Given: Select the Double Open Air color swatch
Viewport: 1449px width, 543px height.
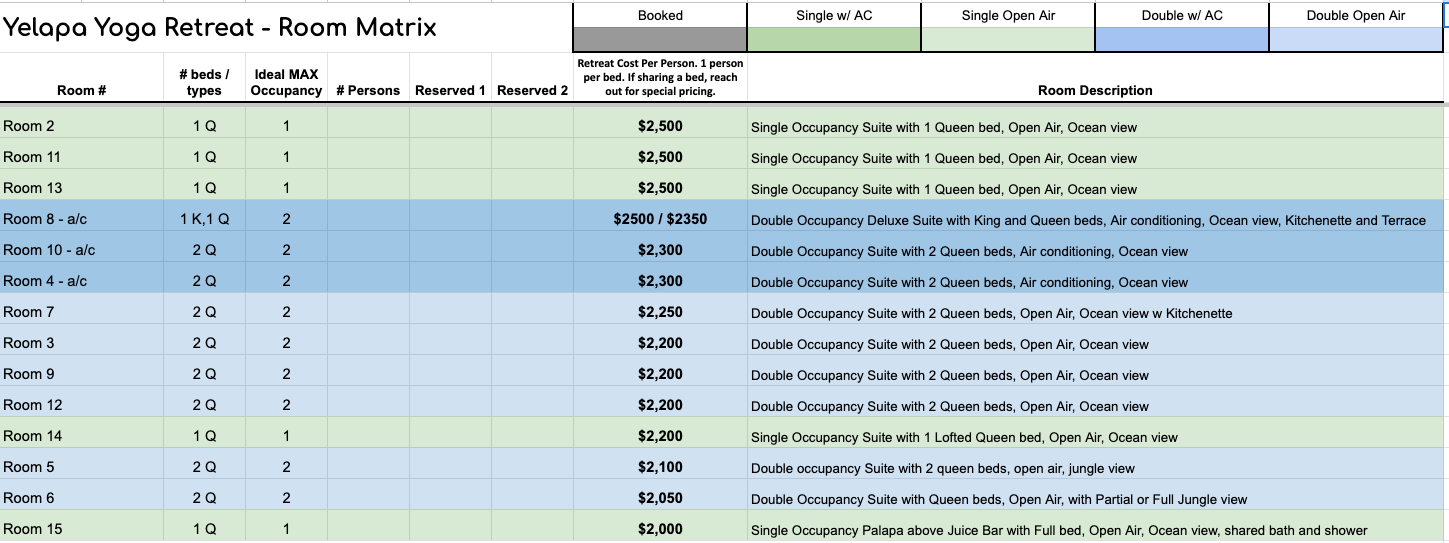Looking at the screenshot, I should 1355,40.
